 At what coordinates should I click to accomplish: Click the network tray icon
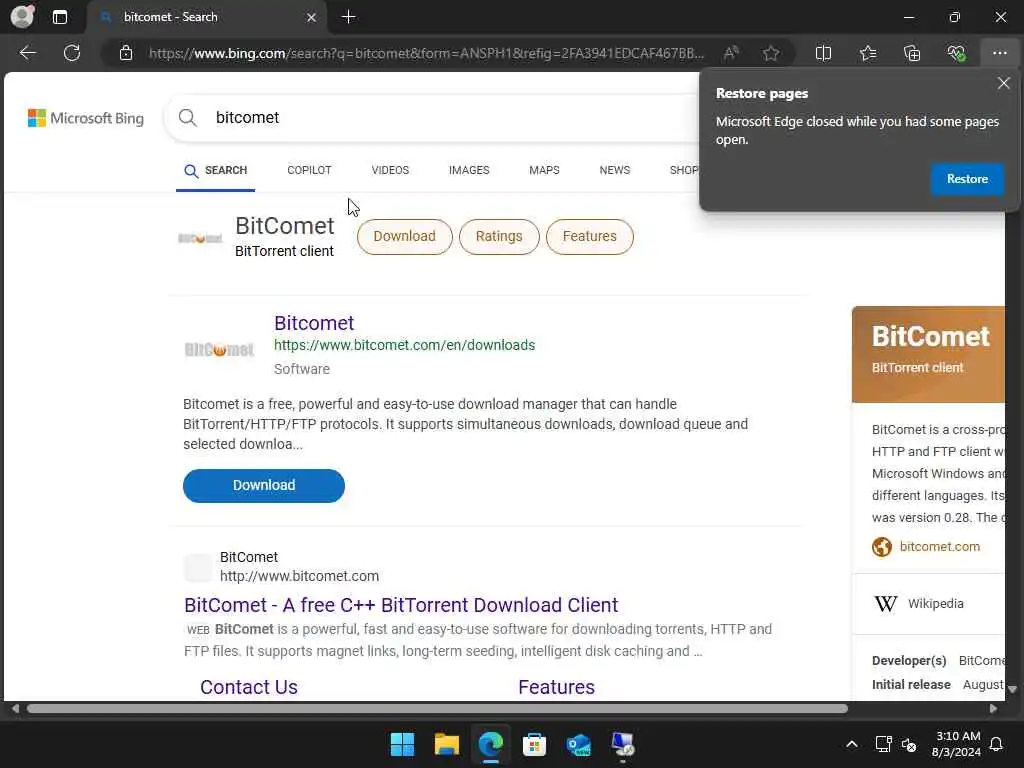coord(884,744)
